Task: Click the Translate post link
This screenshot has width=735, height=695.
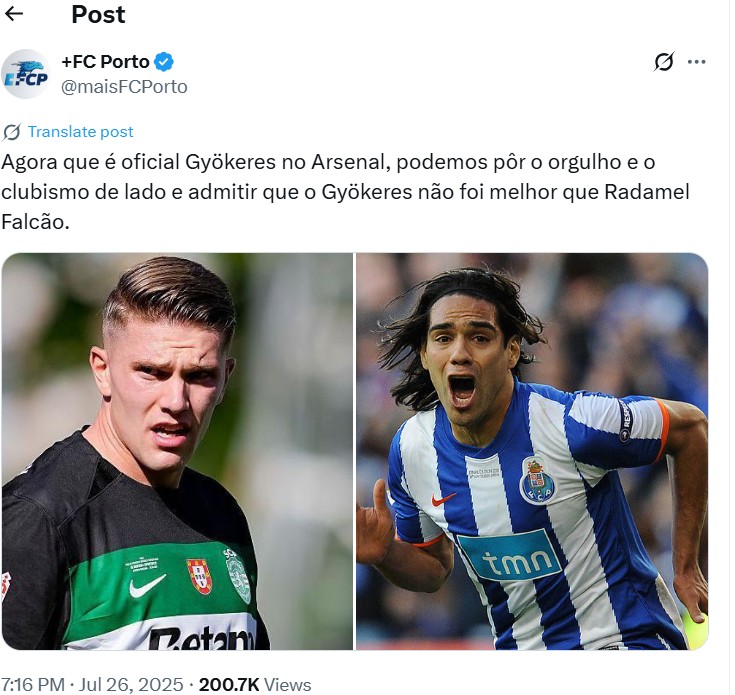Action: click(x=81, y=132)
